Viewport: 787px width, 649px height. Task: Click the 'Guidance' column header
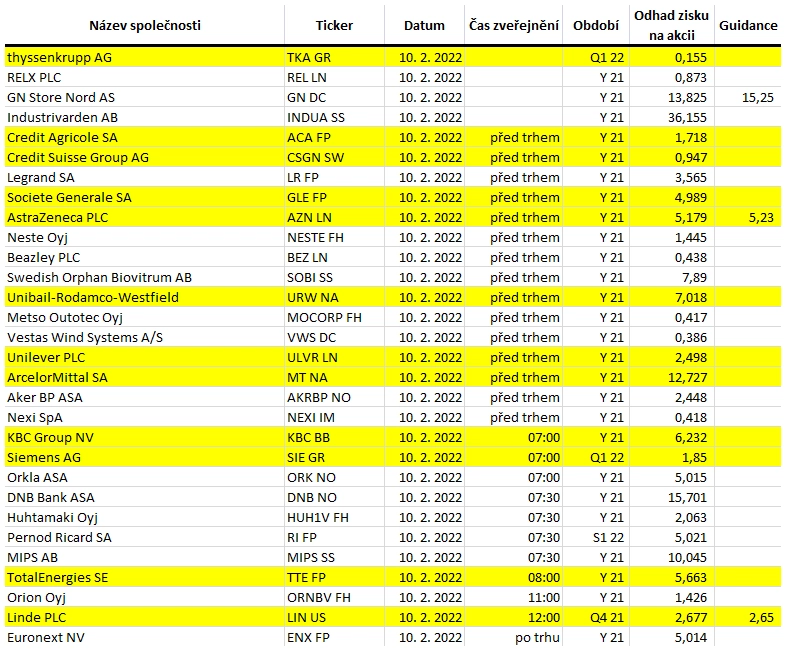(x=748, y=26)
